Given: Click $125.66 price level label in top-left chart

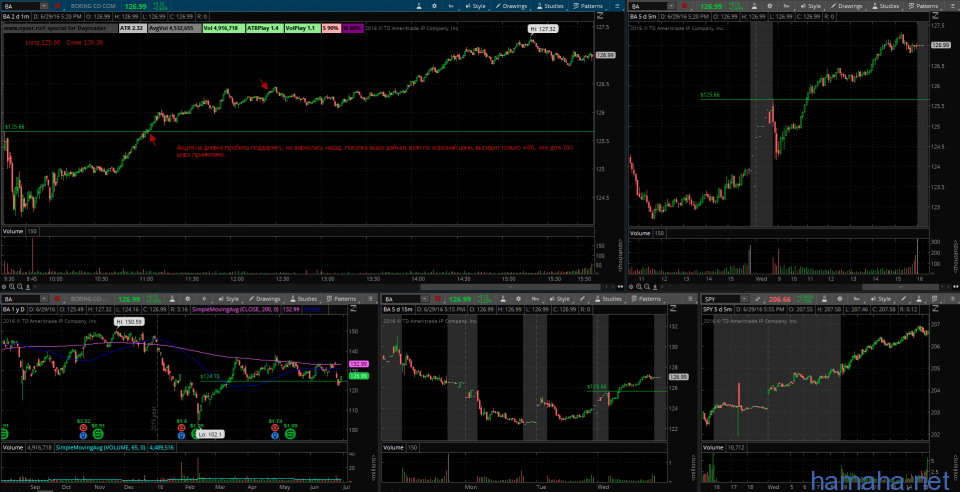Looking at the screenshot, I should point(15,127).
